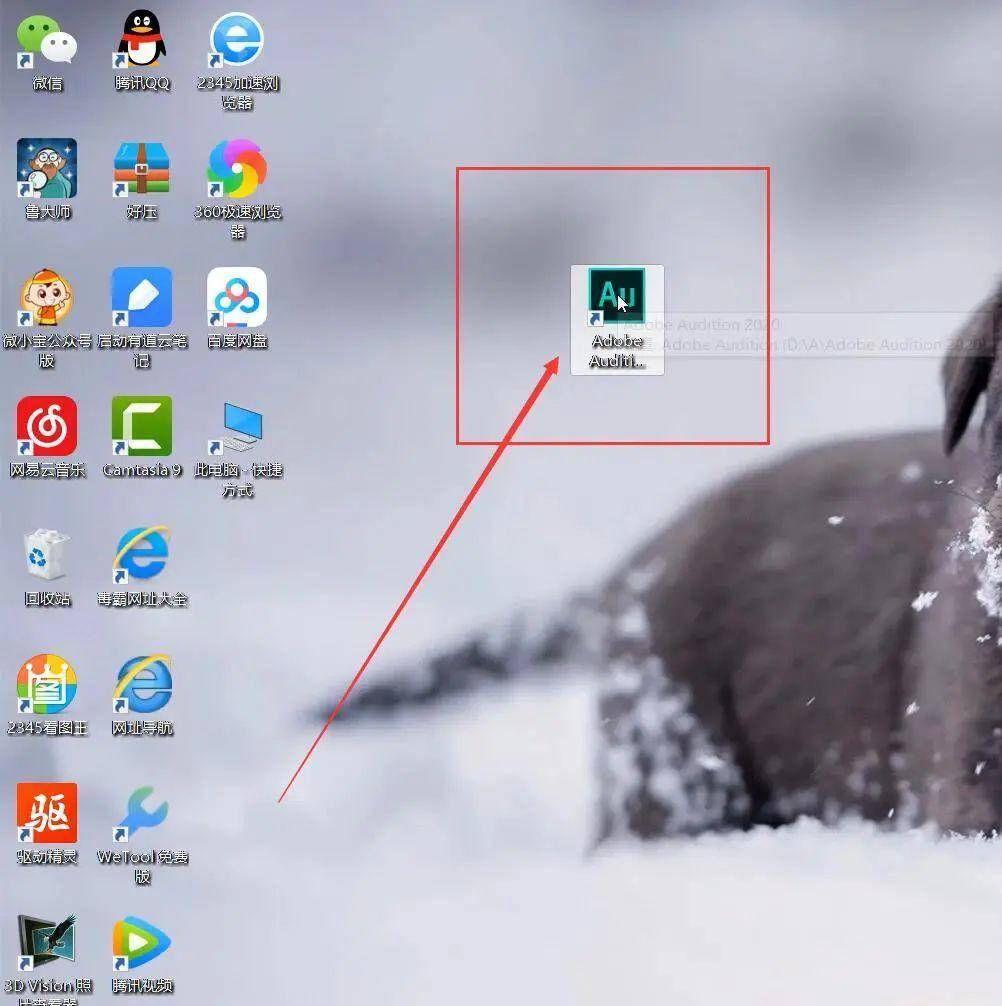Select the 网址导航 browser shortcut
Viewport: 1002px width, 1006px height.
142,685
